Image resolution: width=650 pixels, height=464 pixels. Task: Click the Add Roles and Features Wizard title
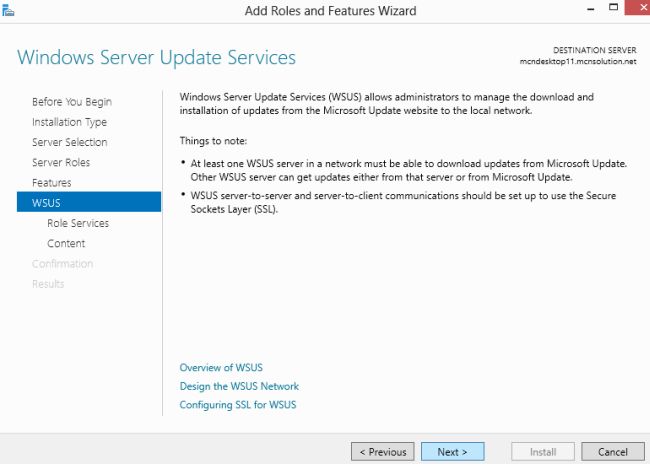tap(330, 10)
